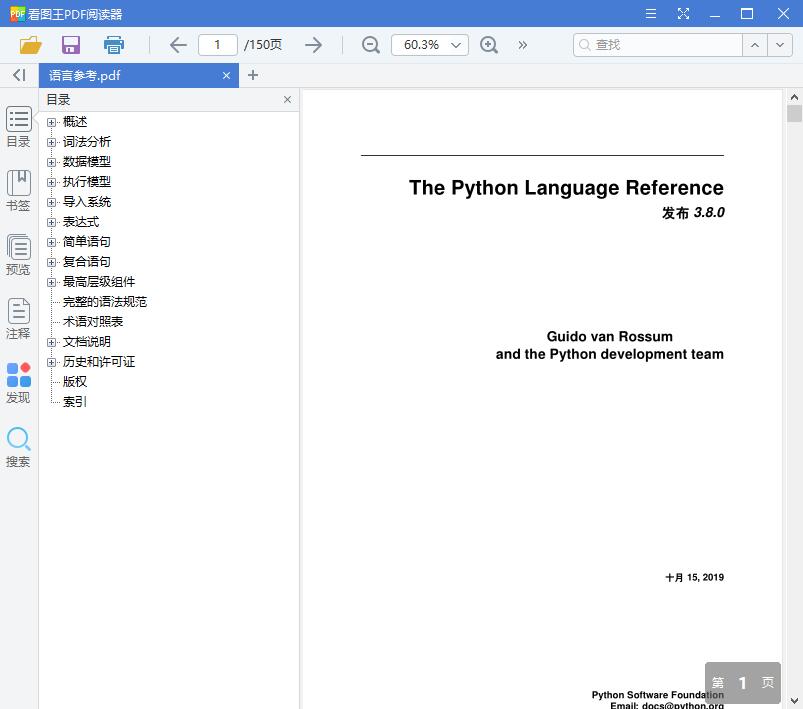Zoom in using the magnifier plus icon
The width and height of the screenshot is (803, 709).
(489, 44)
